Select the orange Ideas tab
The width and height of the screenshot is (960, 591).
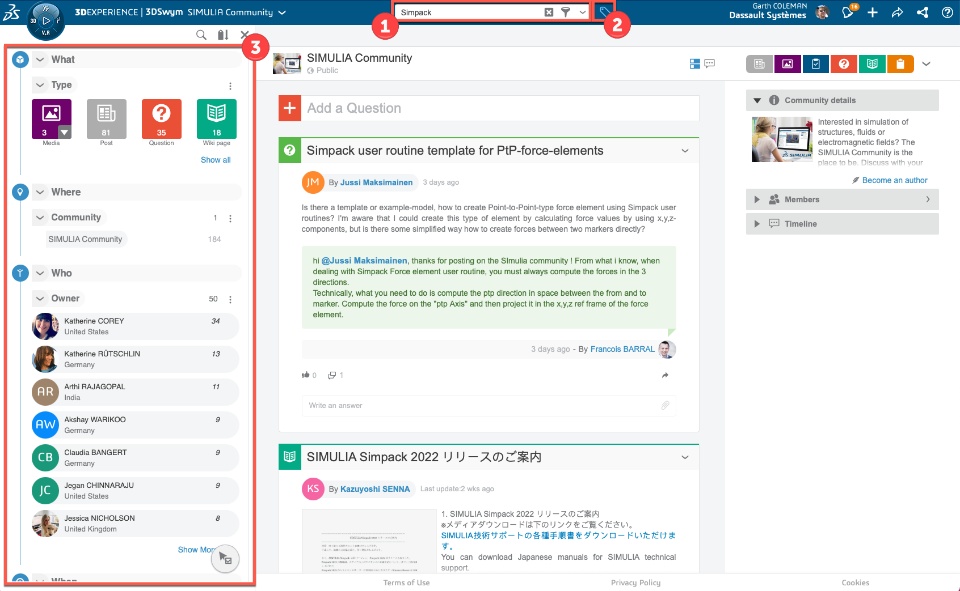tap(900, 64)
